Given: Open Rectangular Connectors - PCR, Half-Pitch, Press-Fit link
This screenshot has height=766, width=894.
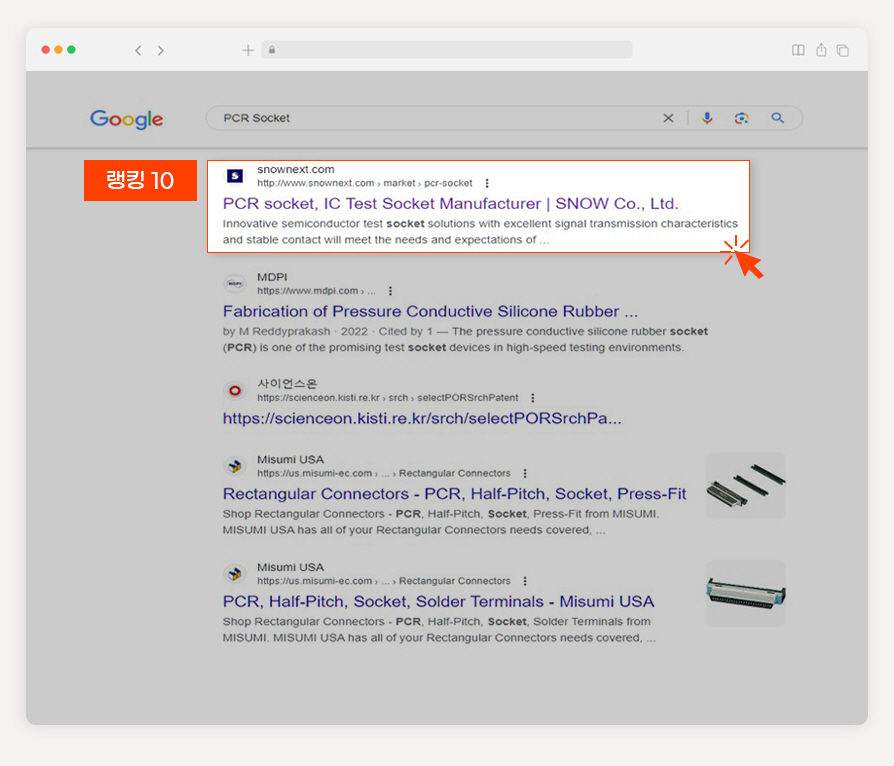Looking at the screenshot, I should [454, 494].
